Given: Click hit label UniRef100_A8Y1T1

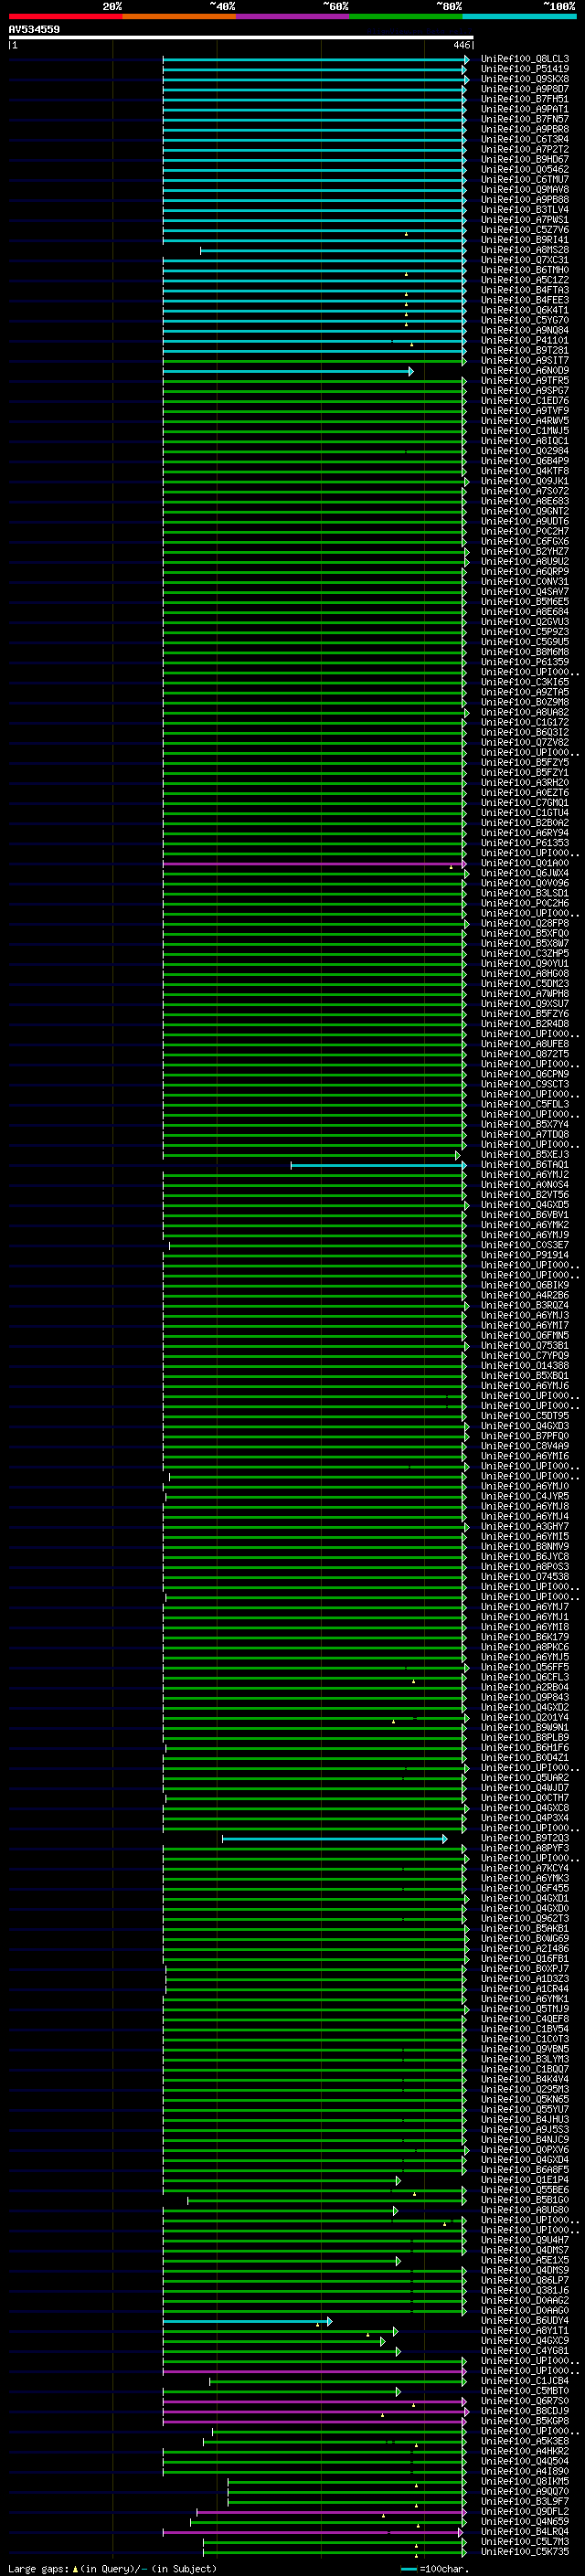Looking at the screenshot, I should 524,2331.
